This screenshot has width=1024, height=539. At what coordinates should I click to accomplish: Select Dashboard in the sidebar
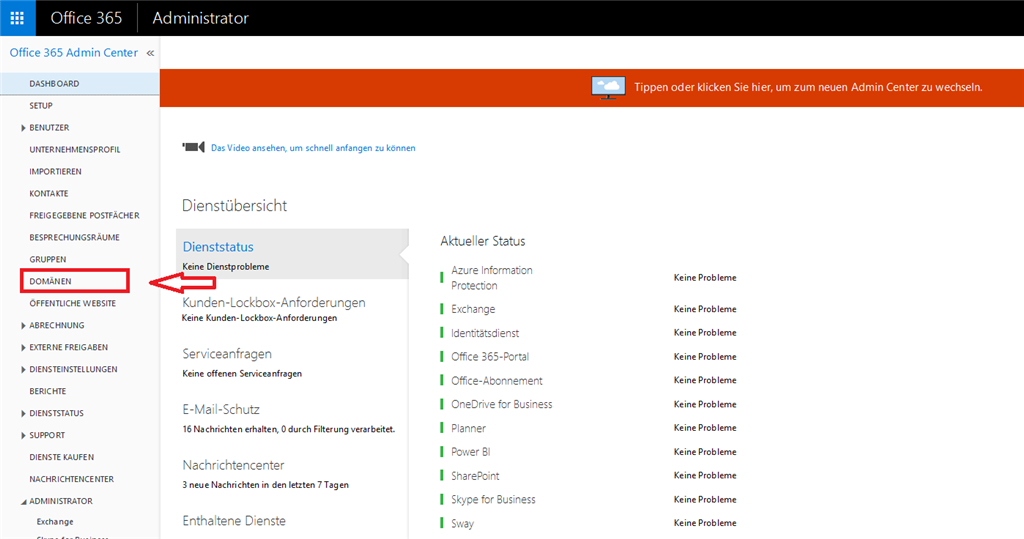[80, 84]
